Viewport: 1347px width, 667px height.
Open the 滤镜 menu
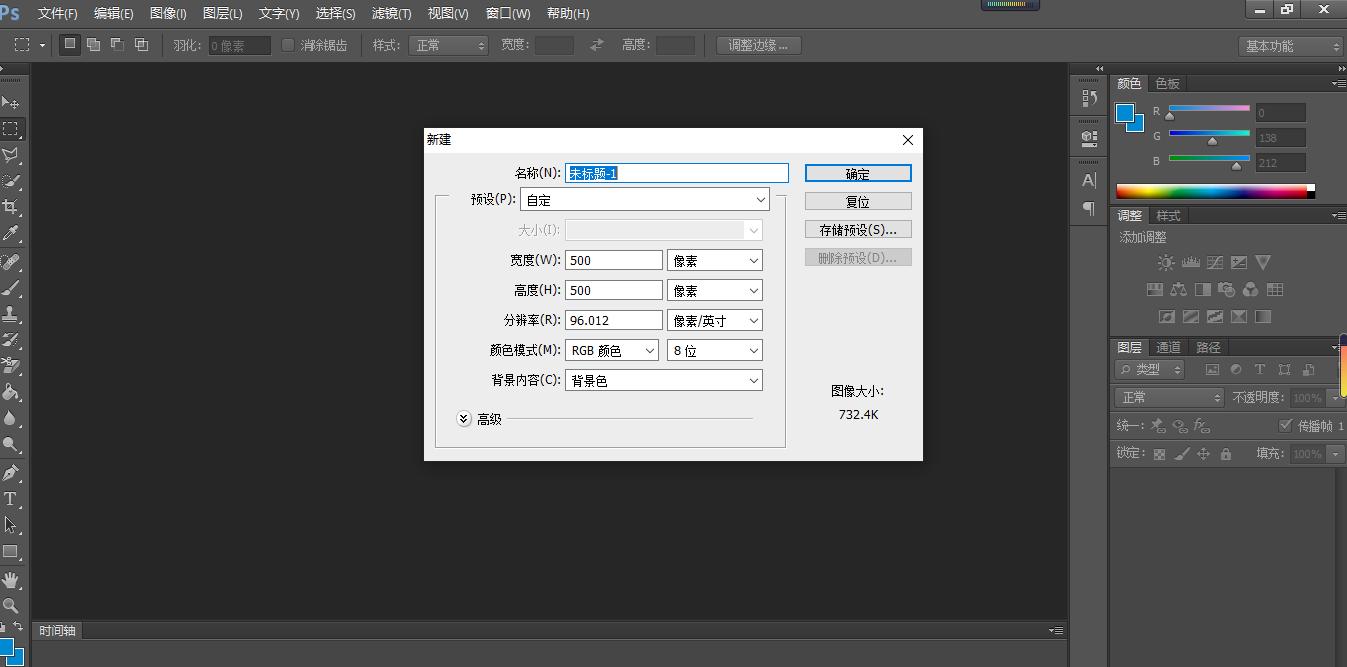point(391,13)
